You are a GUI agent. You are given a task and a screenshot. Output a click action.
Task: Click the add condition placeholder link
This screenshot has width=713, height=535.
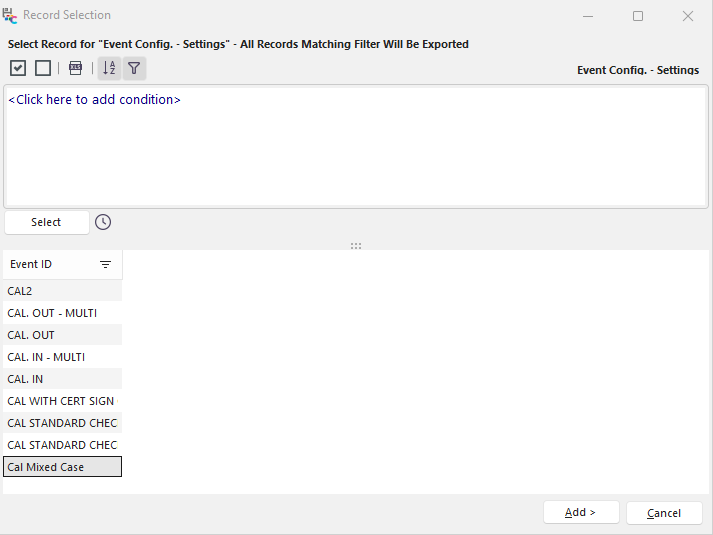point(94,100)
